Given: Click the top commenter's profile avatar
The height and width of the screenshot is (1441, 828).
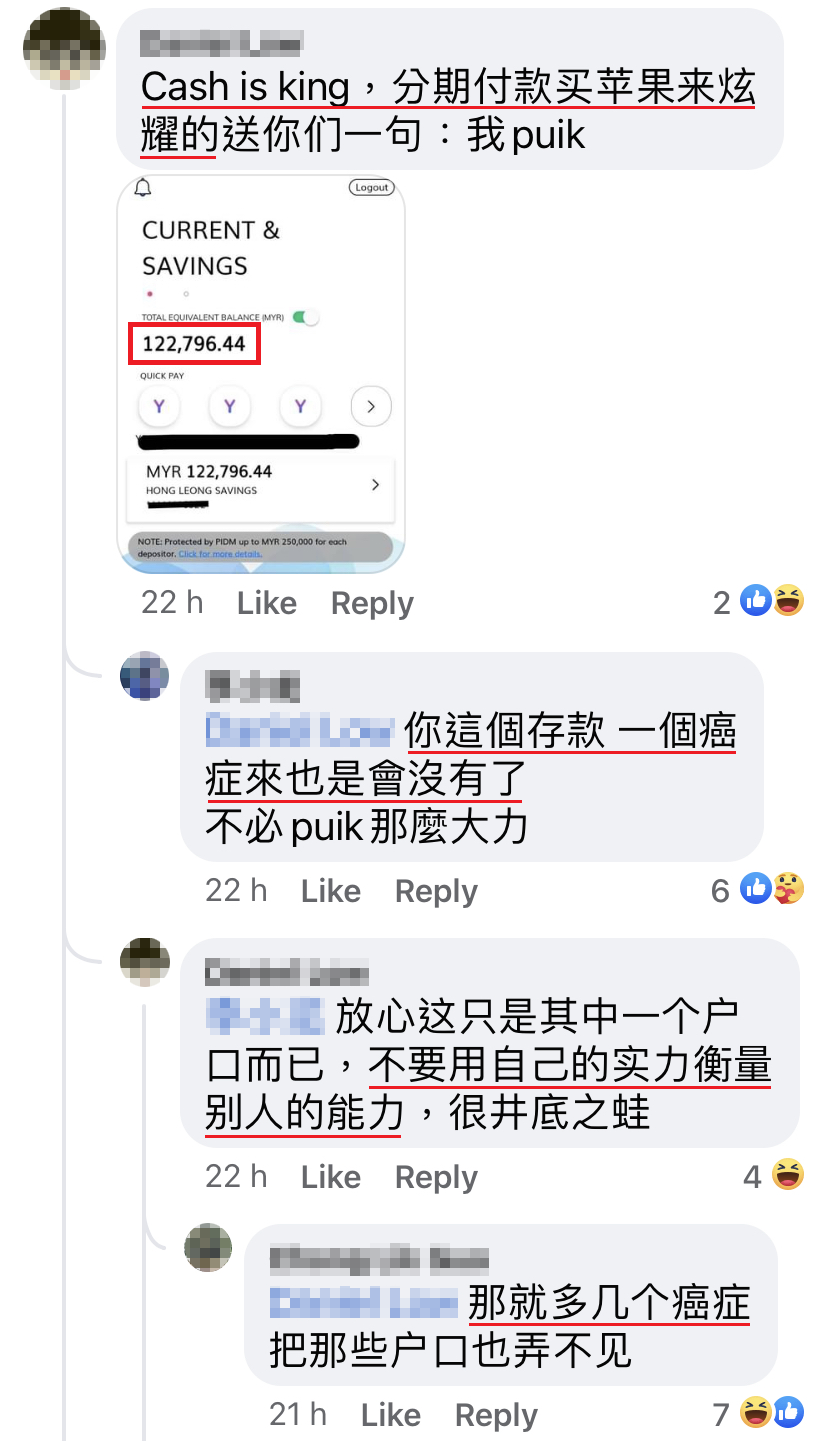Looking at the screenshot, I should point(64,47).
